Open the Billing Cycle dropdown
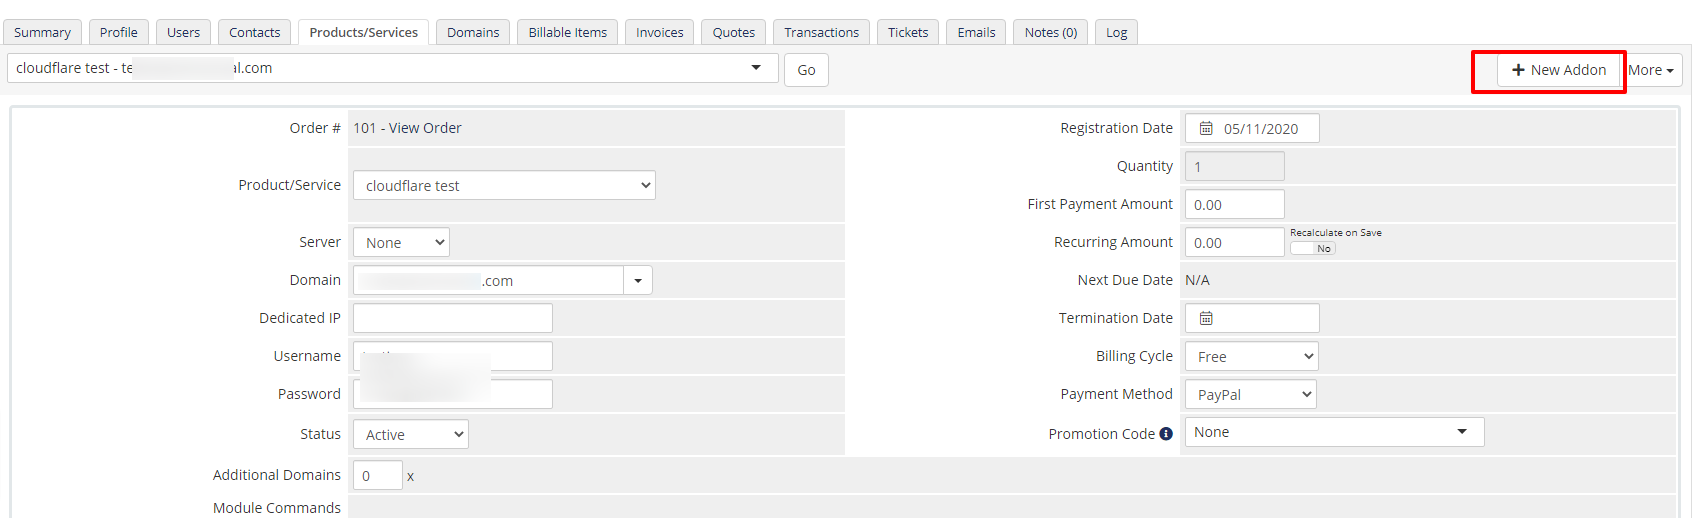This screenshot has height=518, width=1706. point(1251,357)
